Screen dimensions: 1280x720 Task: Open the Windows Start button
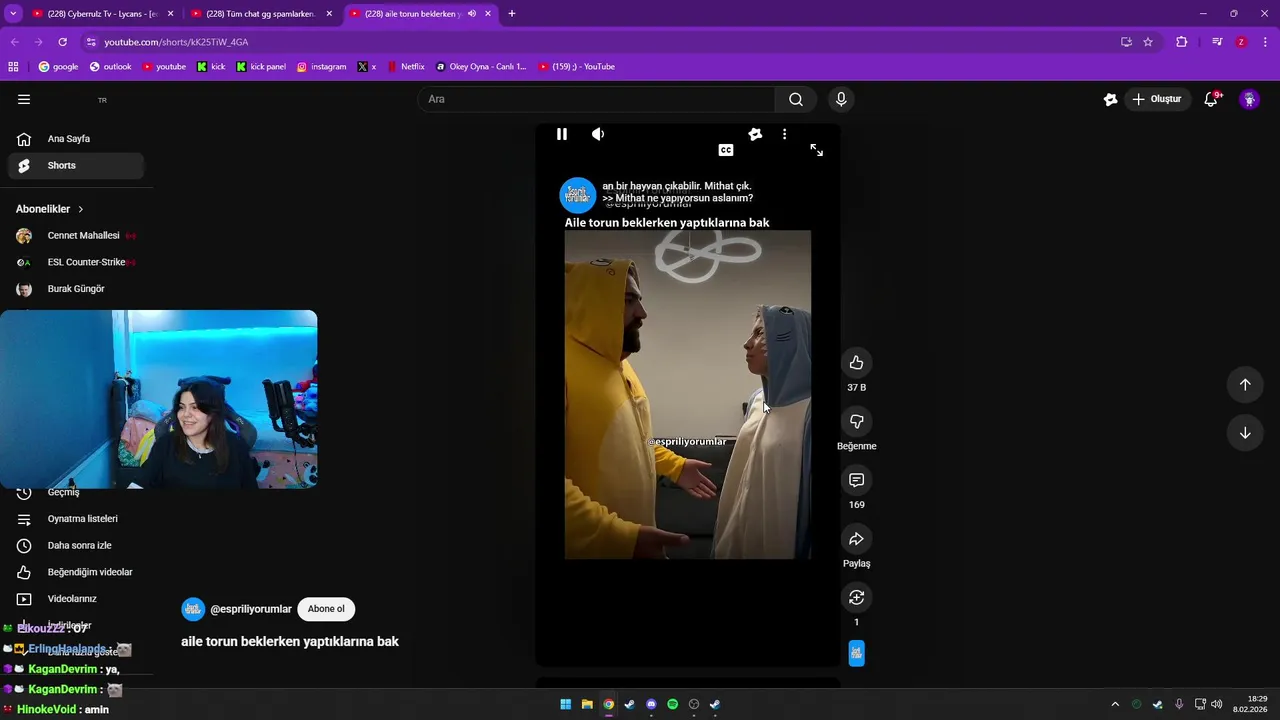(565, 705)
